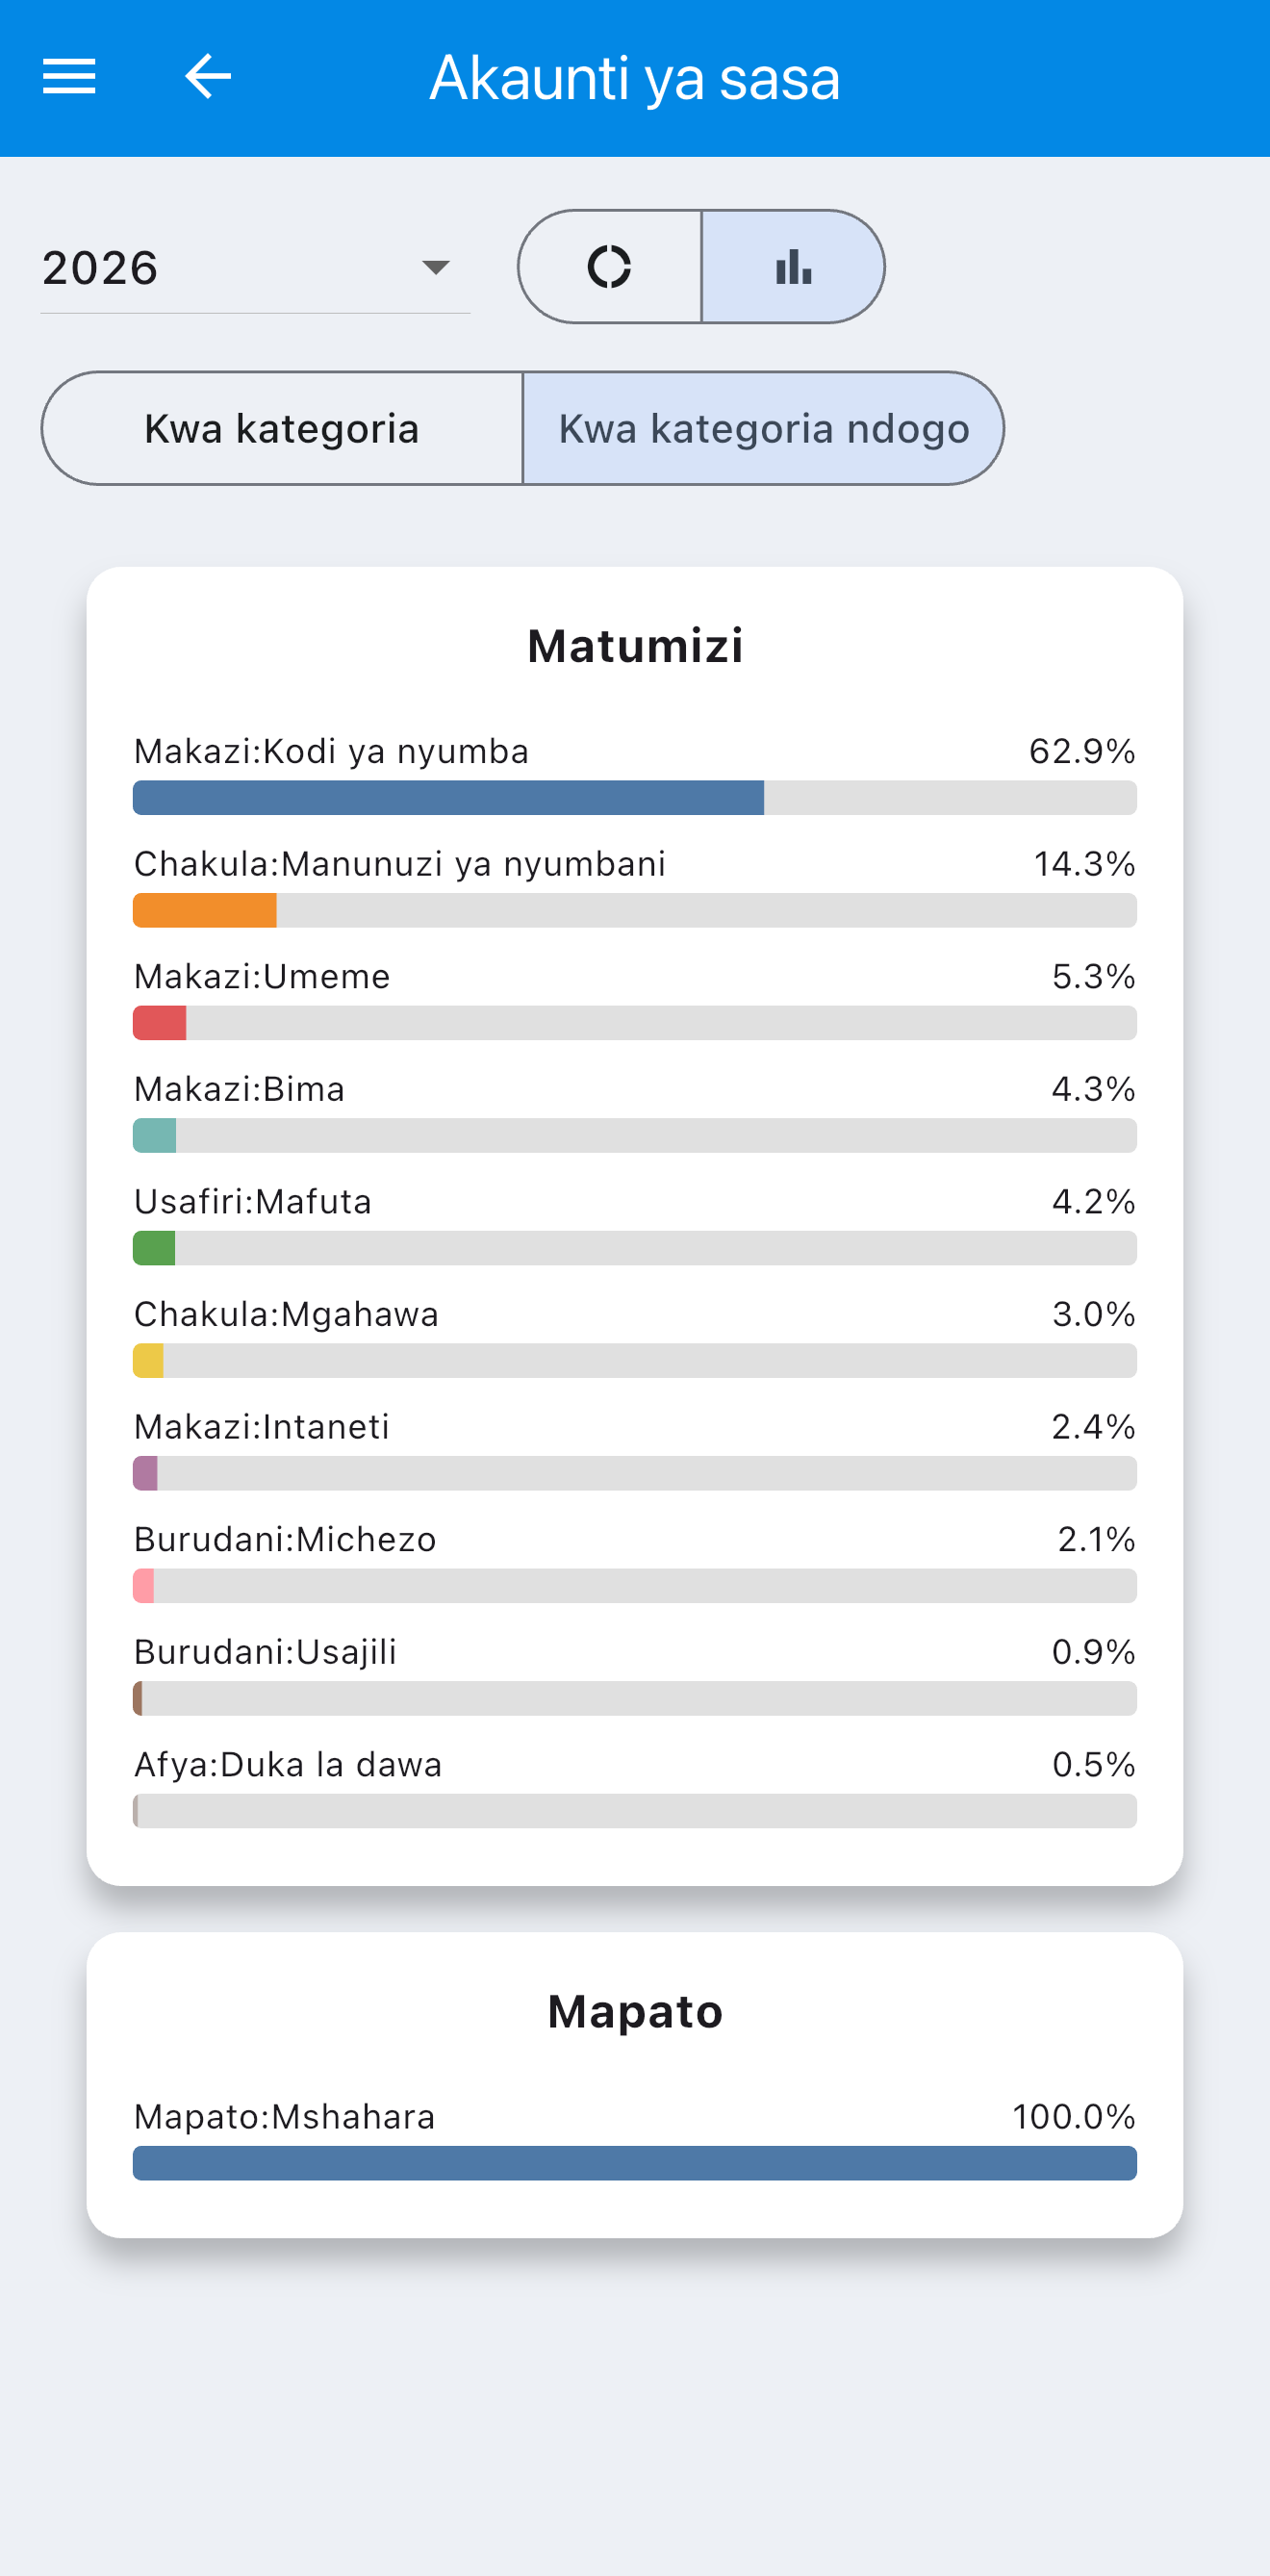This screenshot has width=1270, height=2576.
Task: Tap the Matumizi card heading
Action: coord(635,646)
